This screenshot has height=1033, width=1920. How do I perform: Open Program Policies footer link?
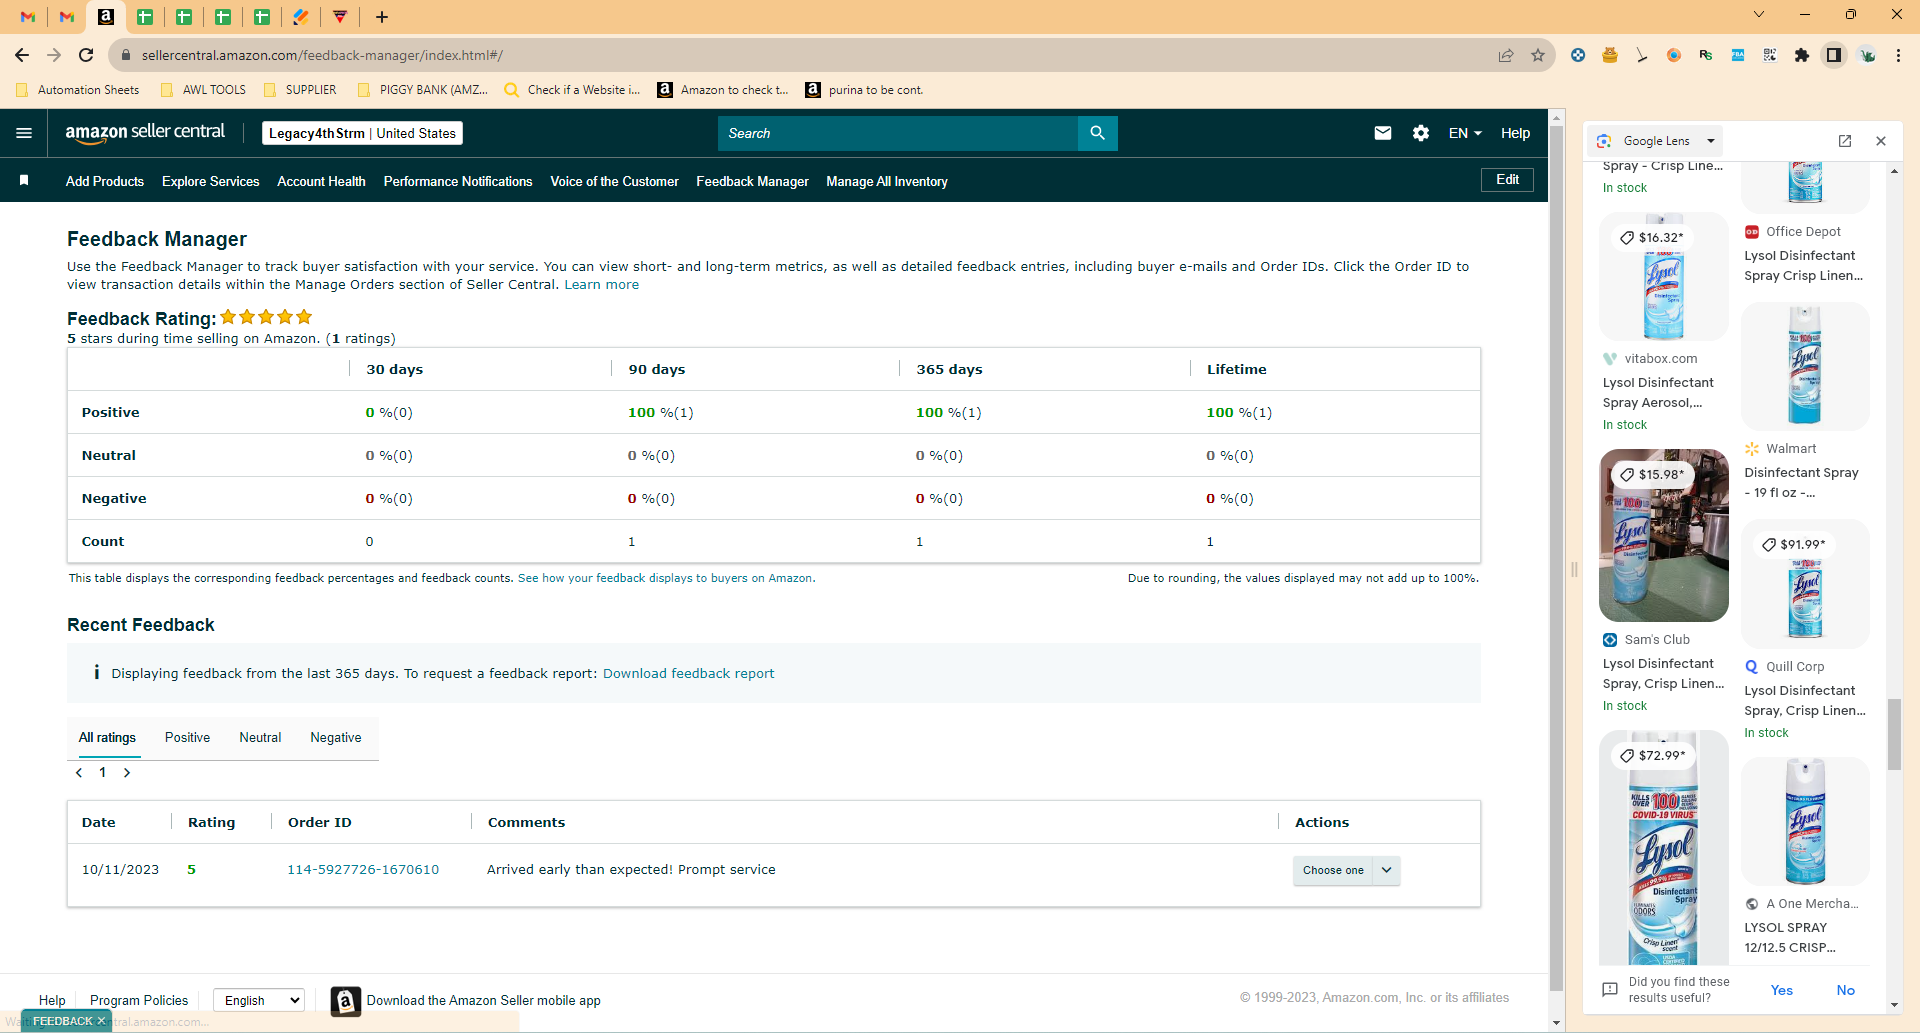click(x=139, y=1000)
